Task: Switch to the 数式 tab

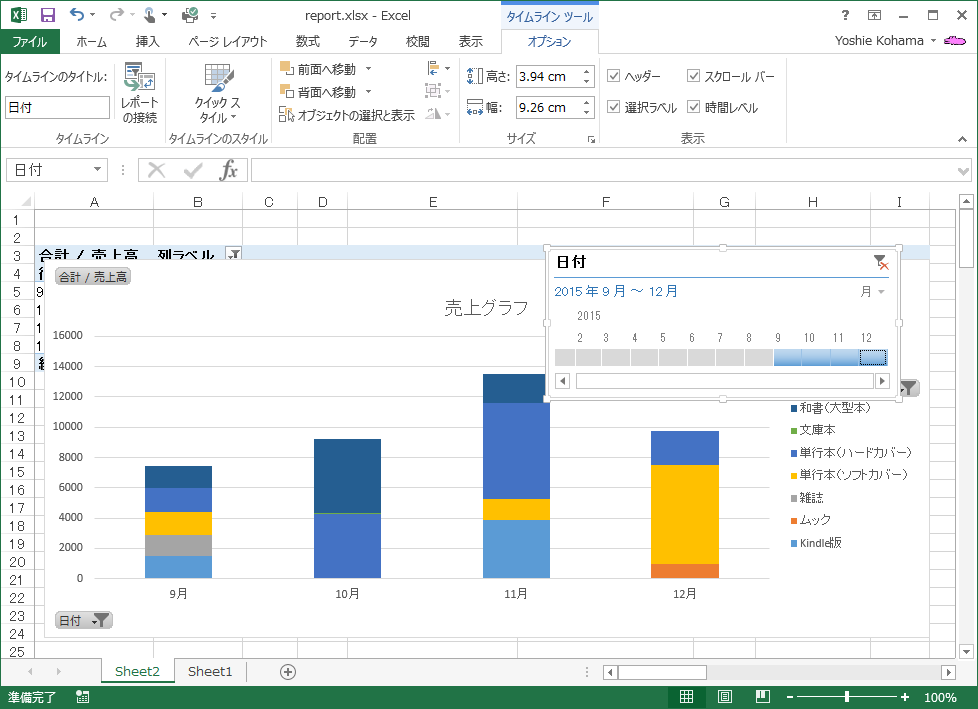Action: tap(307, 41)
